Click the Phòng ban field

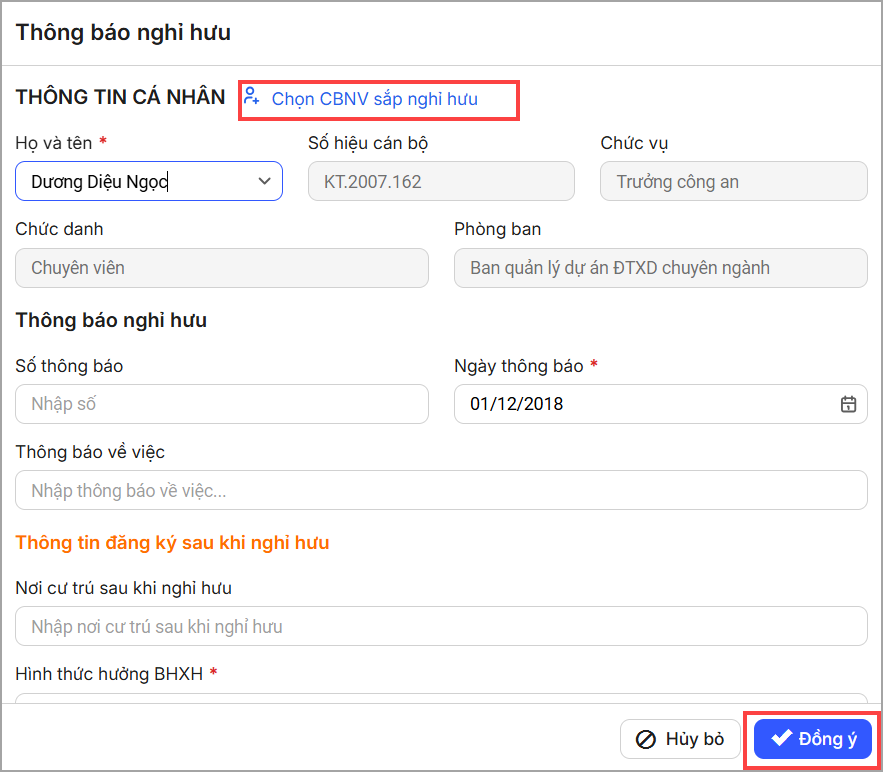(x=660, y=268)
